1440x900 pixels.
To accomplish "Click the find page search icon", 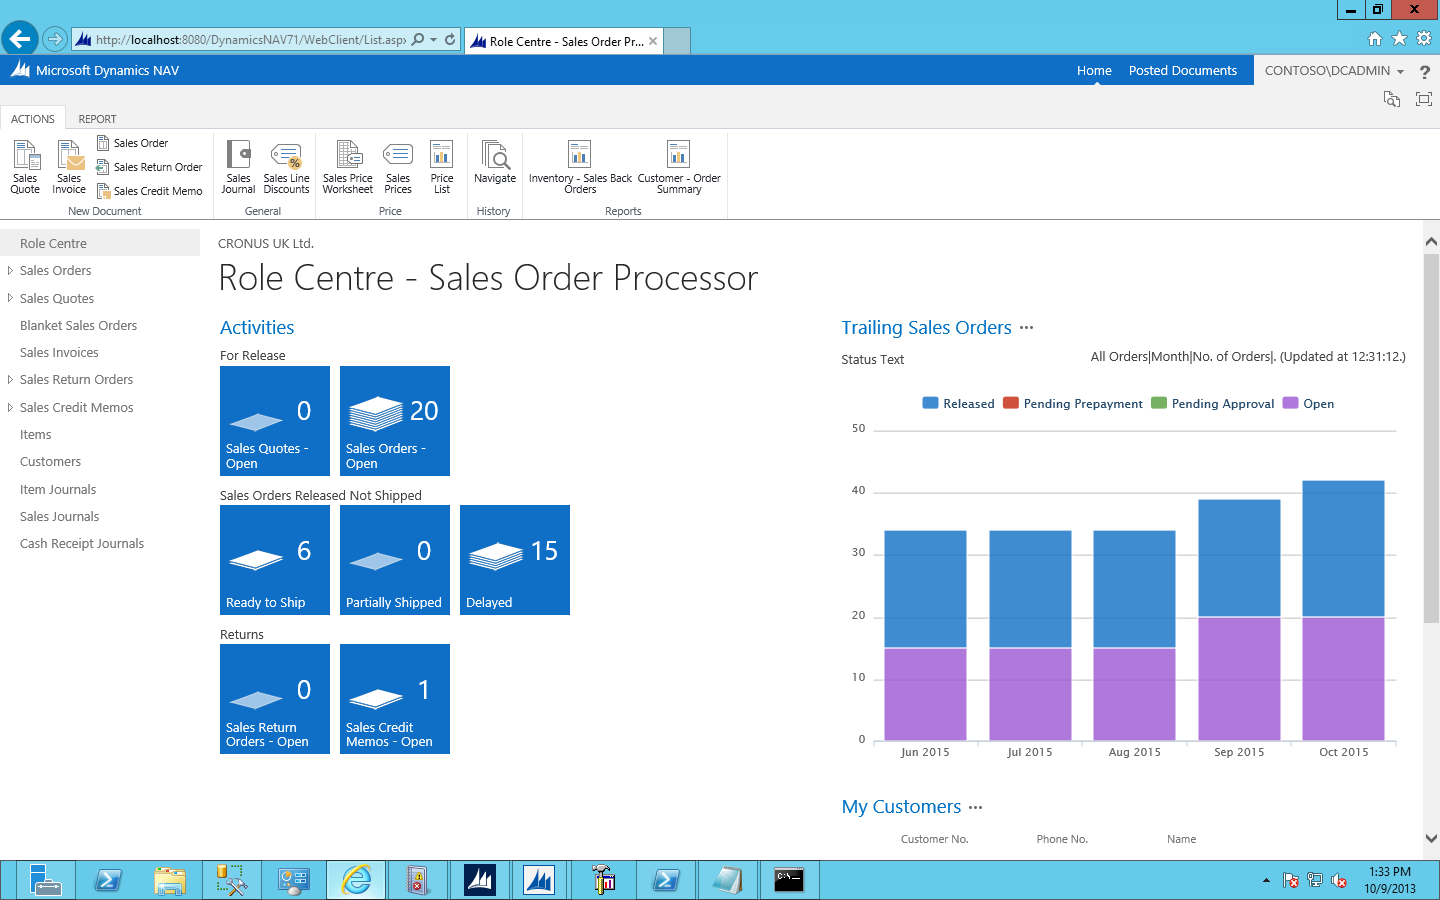I will click(x=1392, y=99).
